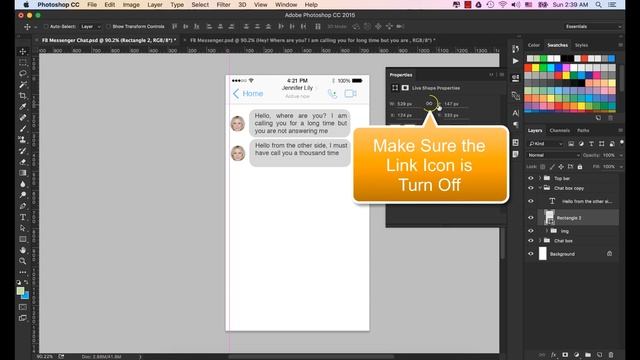Enable Show Transform Controls checkbox
This screenshot has width=640, height=360.
pyautogui.click(x=108, y=27)
